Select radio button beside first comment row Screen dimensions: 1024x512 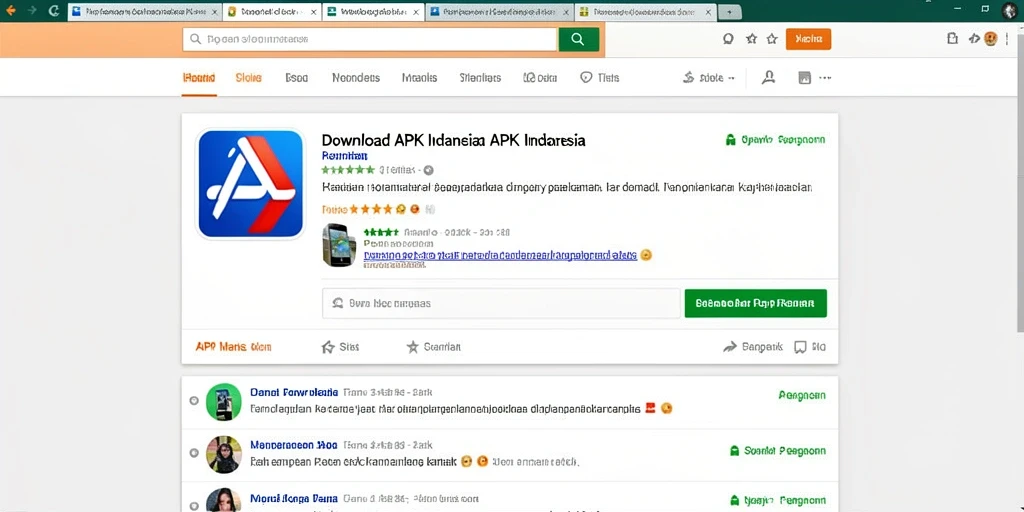[x=194, y=400]
